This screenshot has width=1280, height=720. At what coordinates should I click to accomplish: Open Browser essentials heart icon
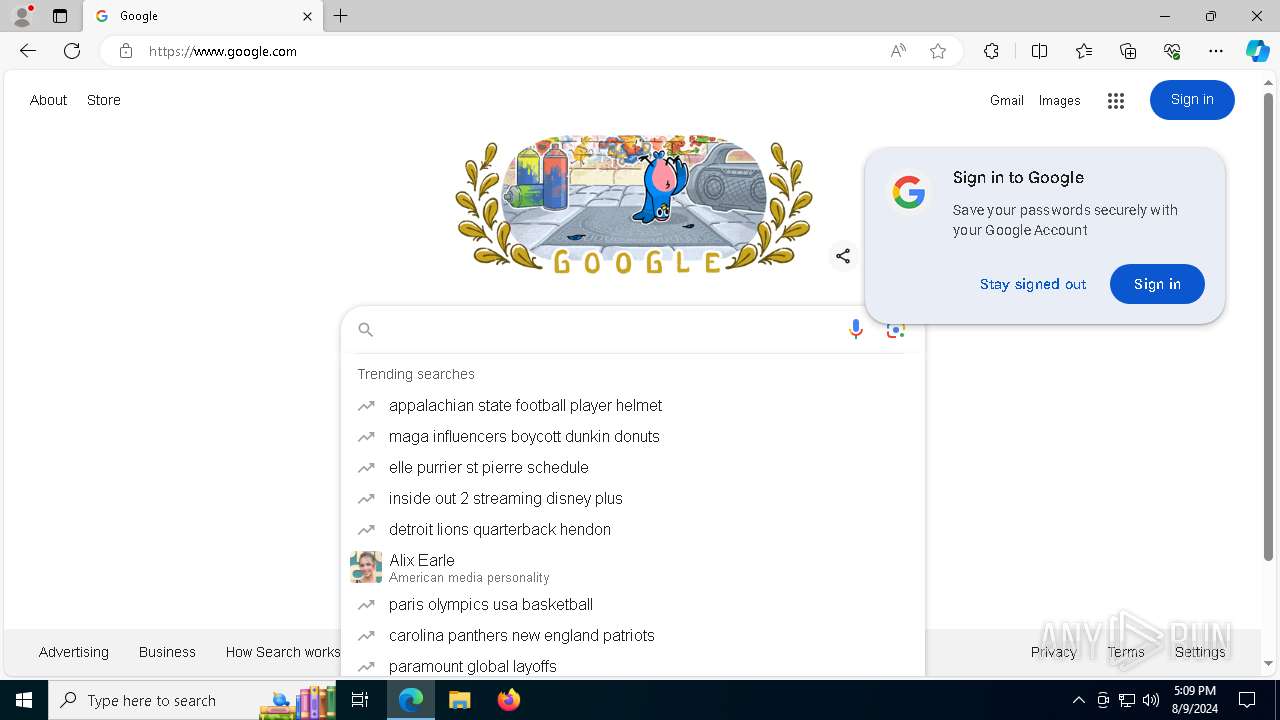pos(1172,51)
